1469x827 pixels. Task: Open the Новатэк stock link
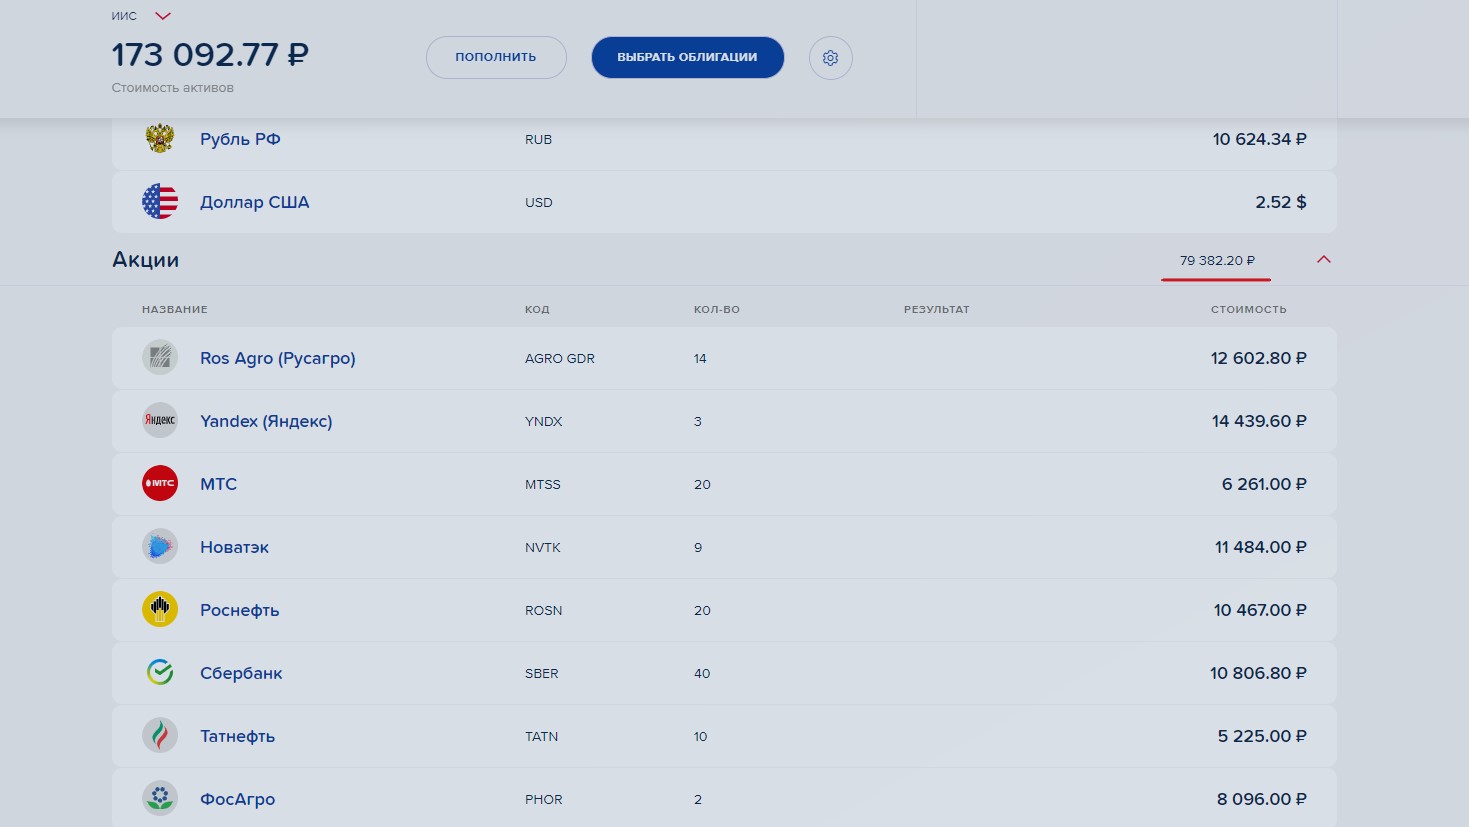tap(234, 547)
